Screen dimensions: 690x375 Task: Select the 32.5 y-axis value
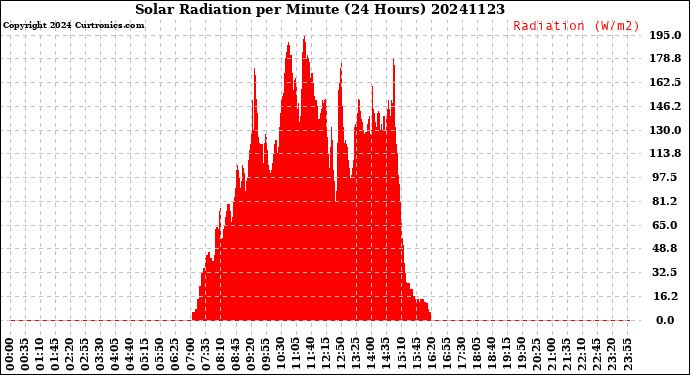pos(665,272)
